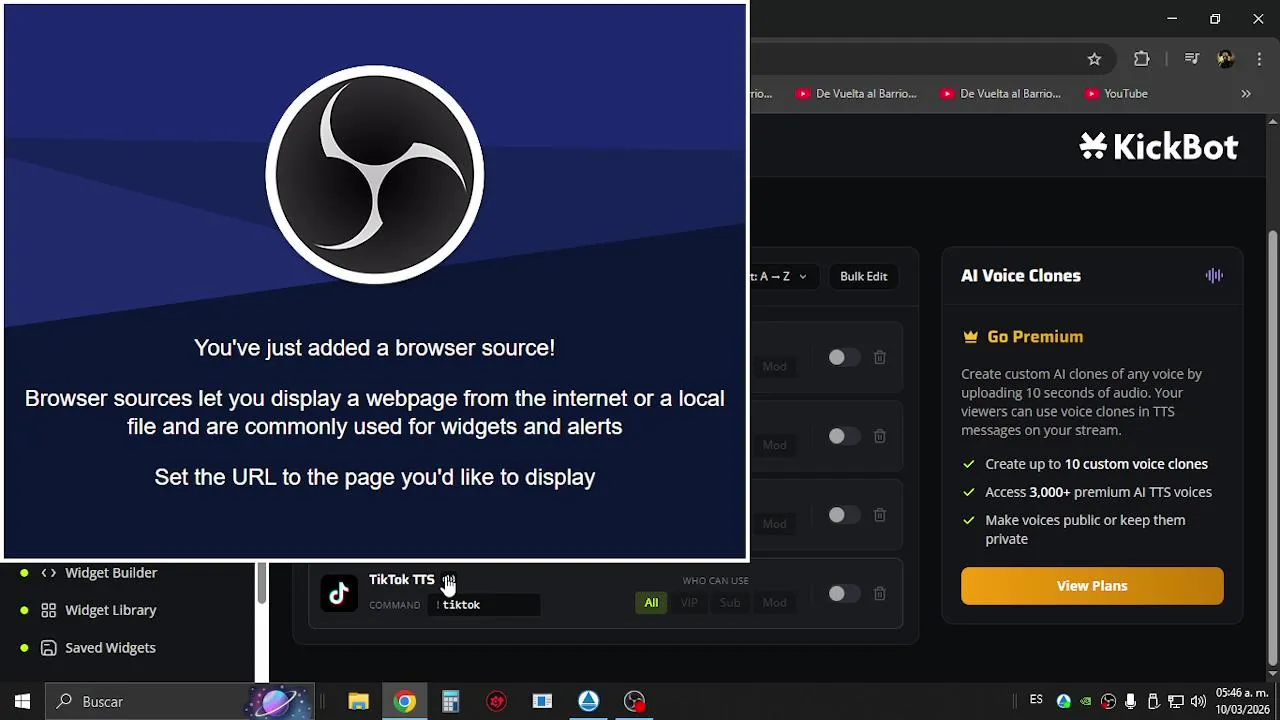Screen dimensions: 1280x720
Task: Click the Widget Builder code brackets icon
Action: tap(48, 573)
